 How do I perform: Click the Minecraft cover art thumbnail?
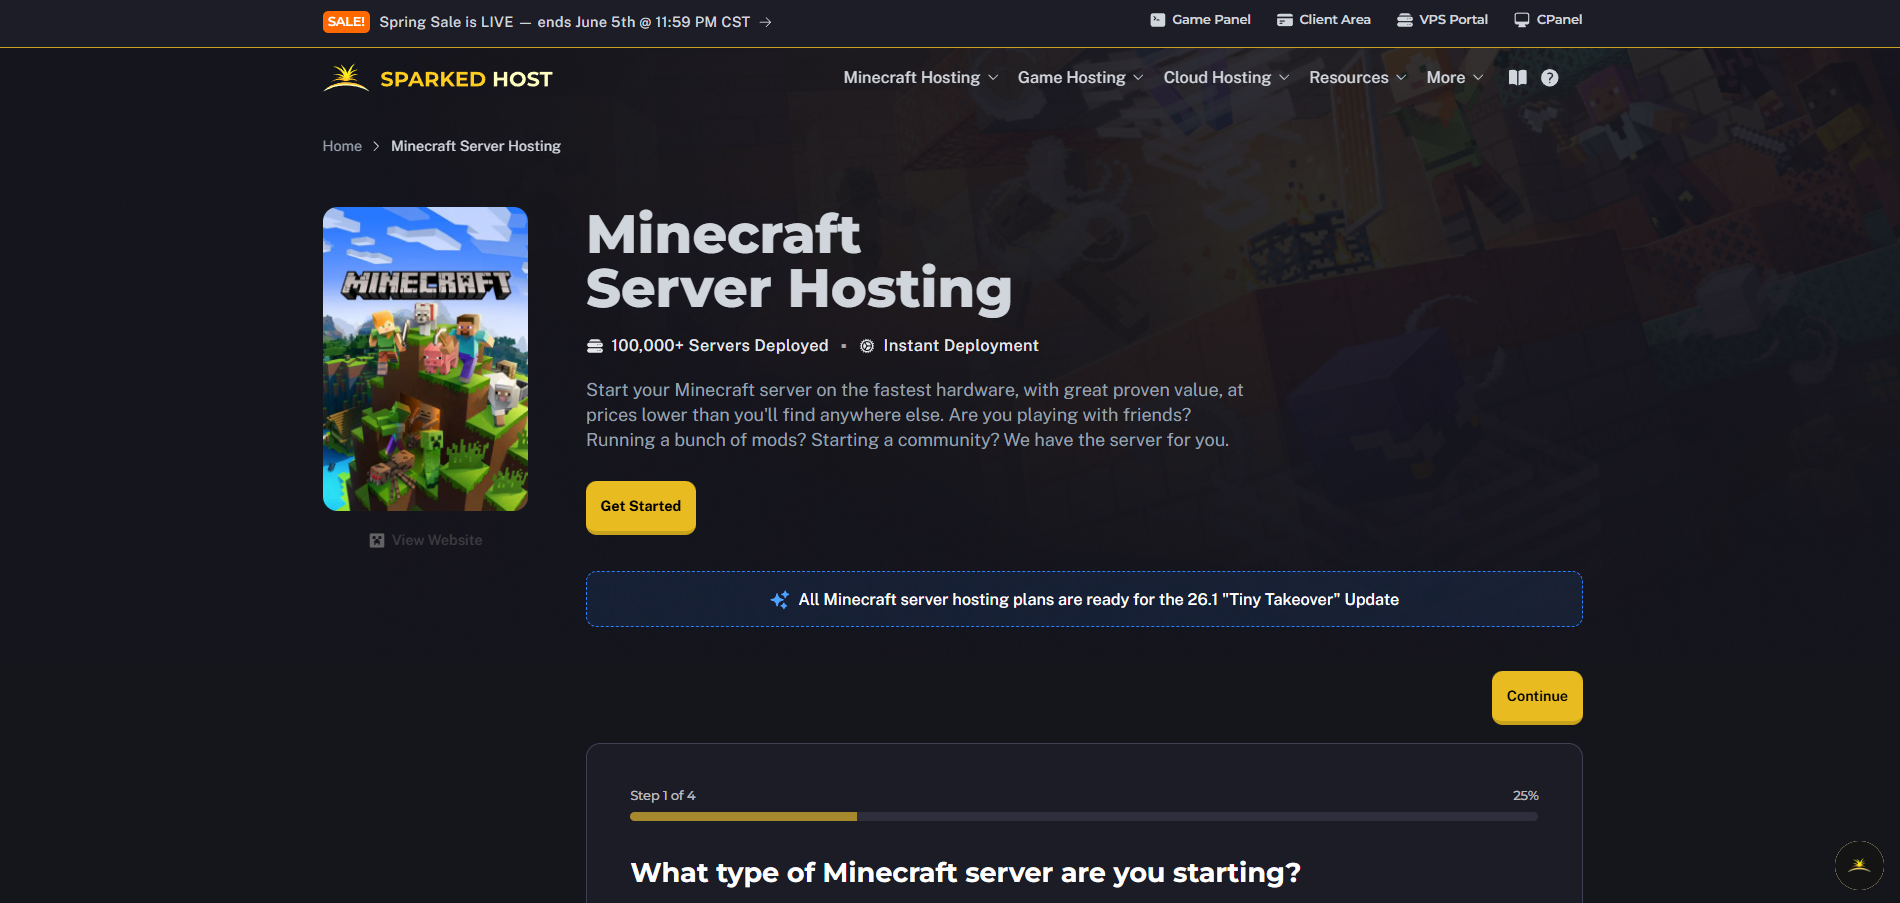(425, 359)
